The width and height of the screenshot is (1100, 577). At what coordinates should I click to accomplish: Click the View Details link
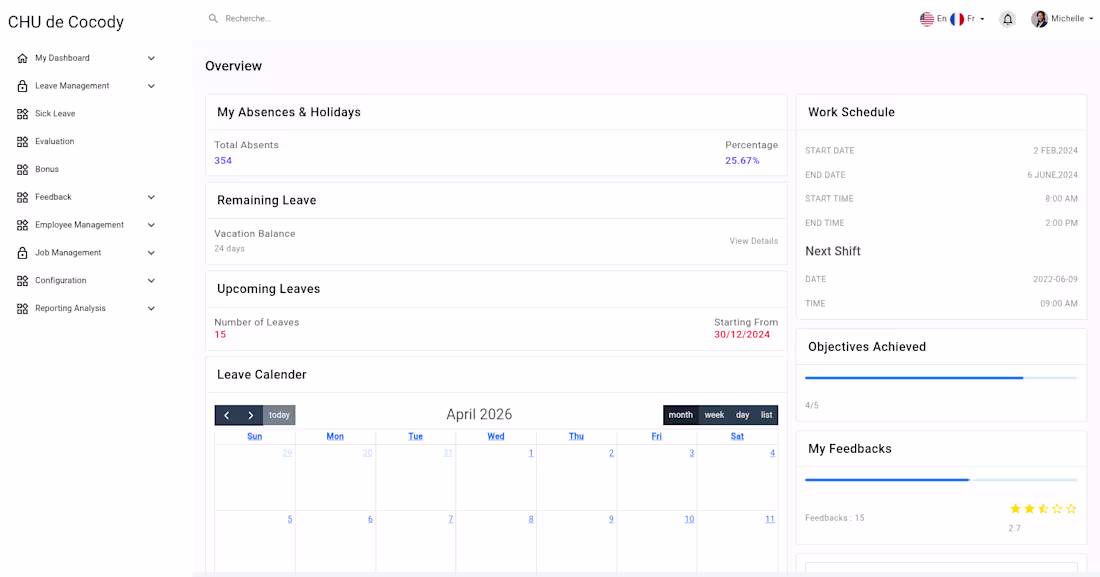(x=753, y=241)
